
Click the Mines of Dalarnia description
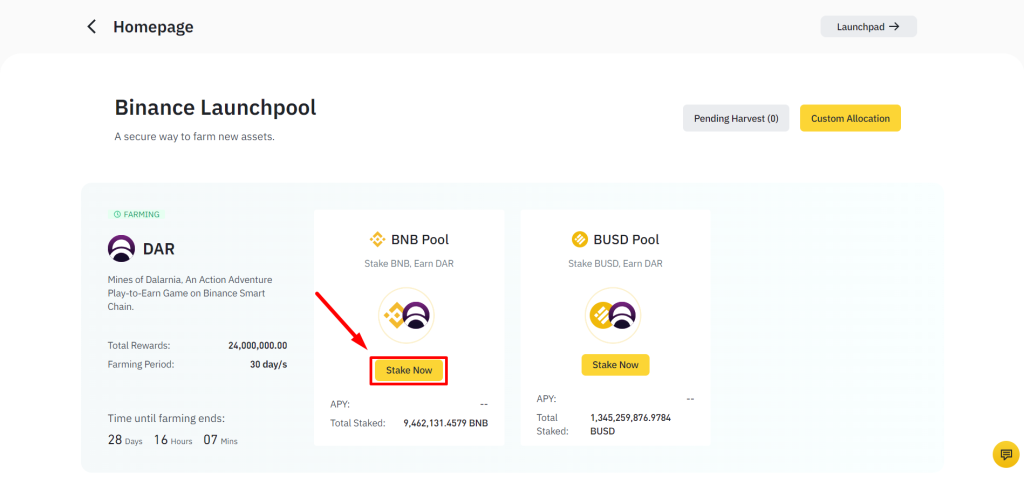click(x=190, y=293)
